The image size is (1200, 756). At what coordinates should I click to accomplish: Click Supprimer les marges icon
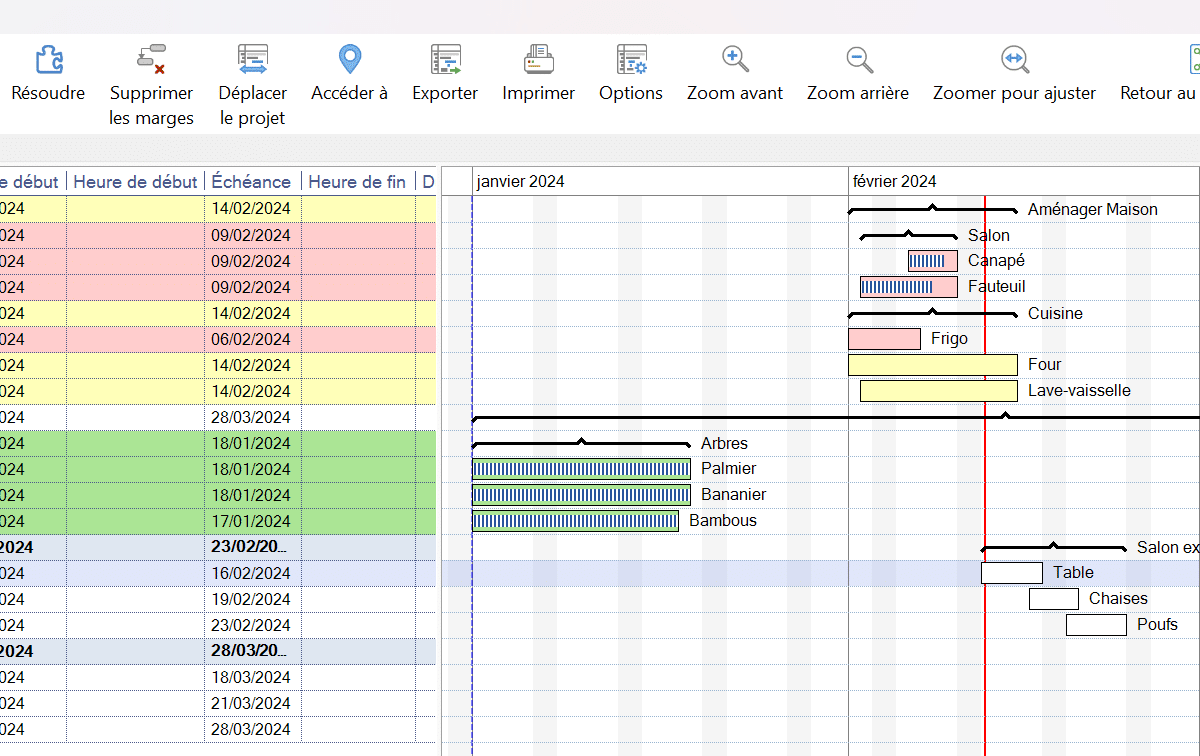151,60
